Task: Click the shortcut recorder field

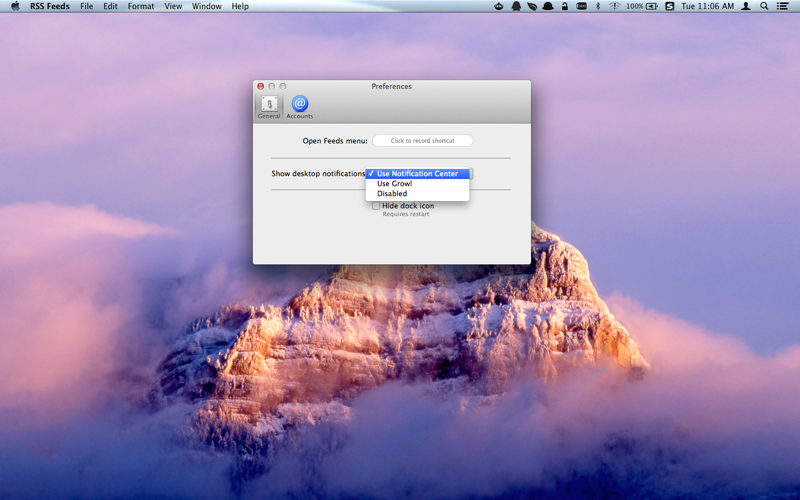Action: coord(422,141)
